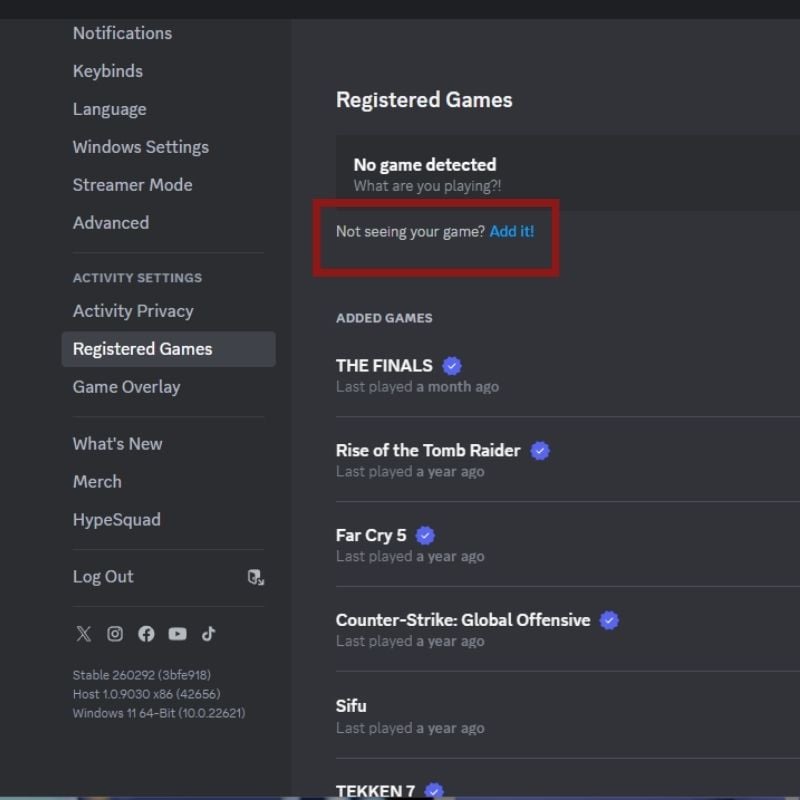
Task: Open Discord's TikTok social icon
Action: [208, 634]
